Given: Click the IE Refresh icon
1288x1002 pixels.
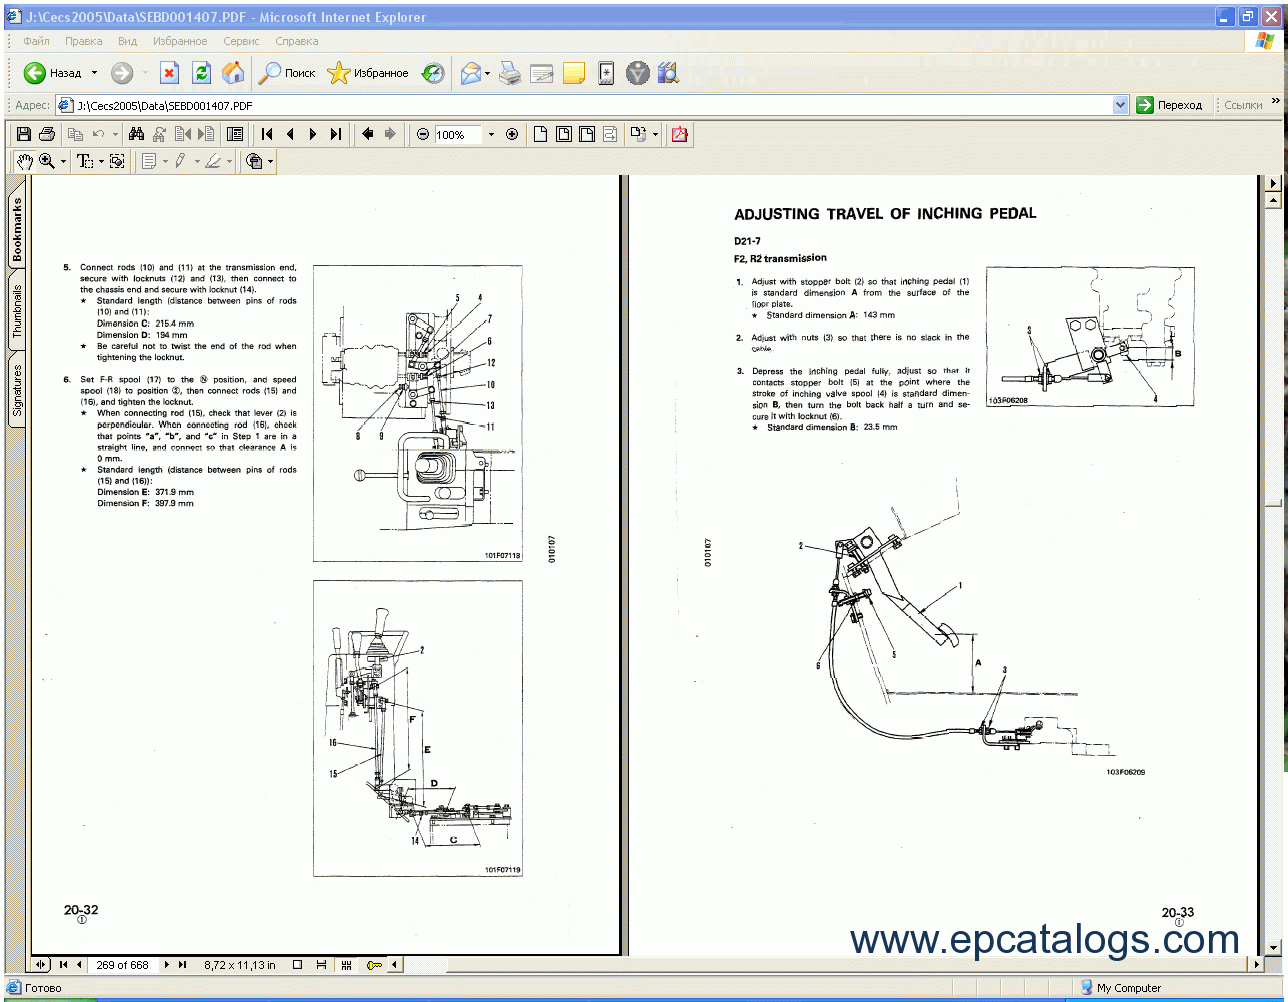Looking at the screenshot, I should [x=202, y=73].
